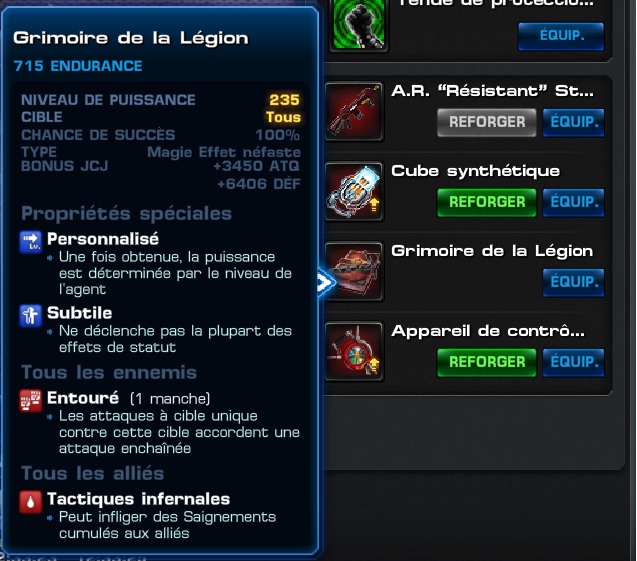Click the A.R. Résistant rifle item icon
The width and height of the screenshot is (637, 561).
click(x=354, y=112)
